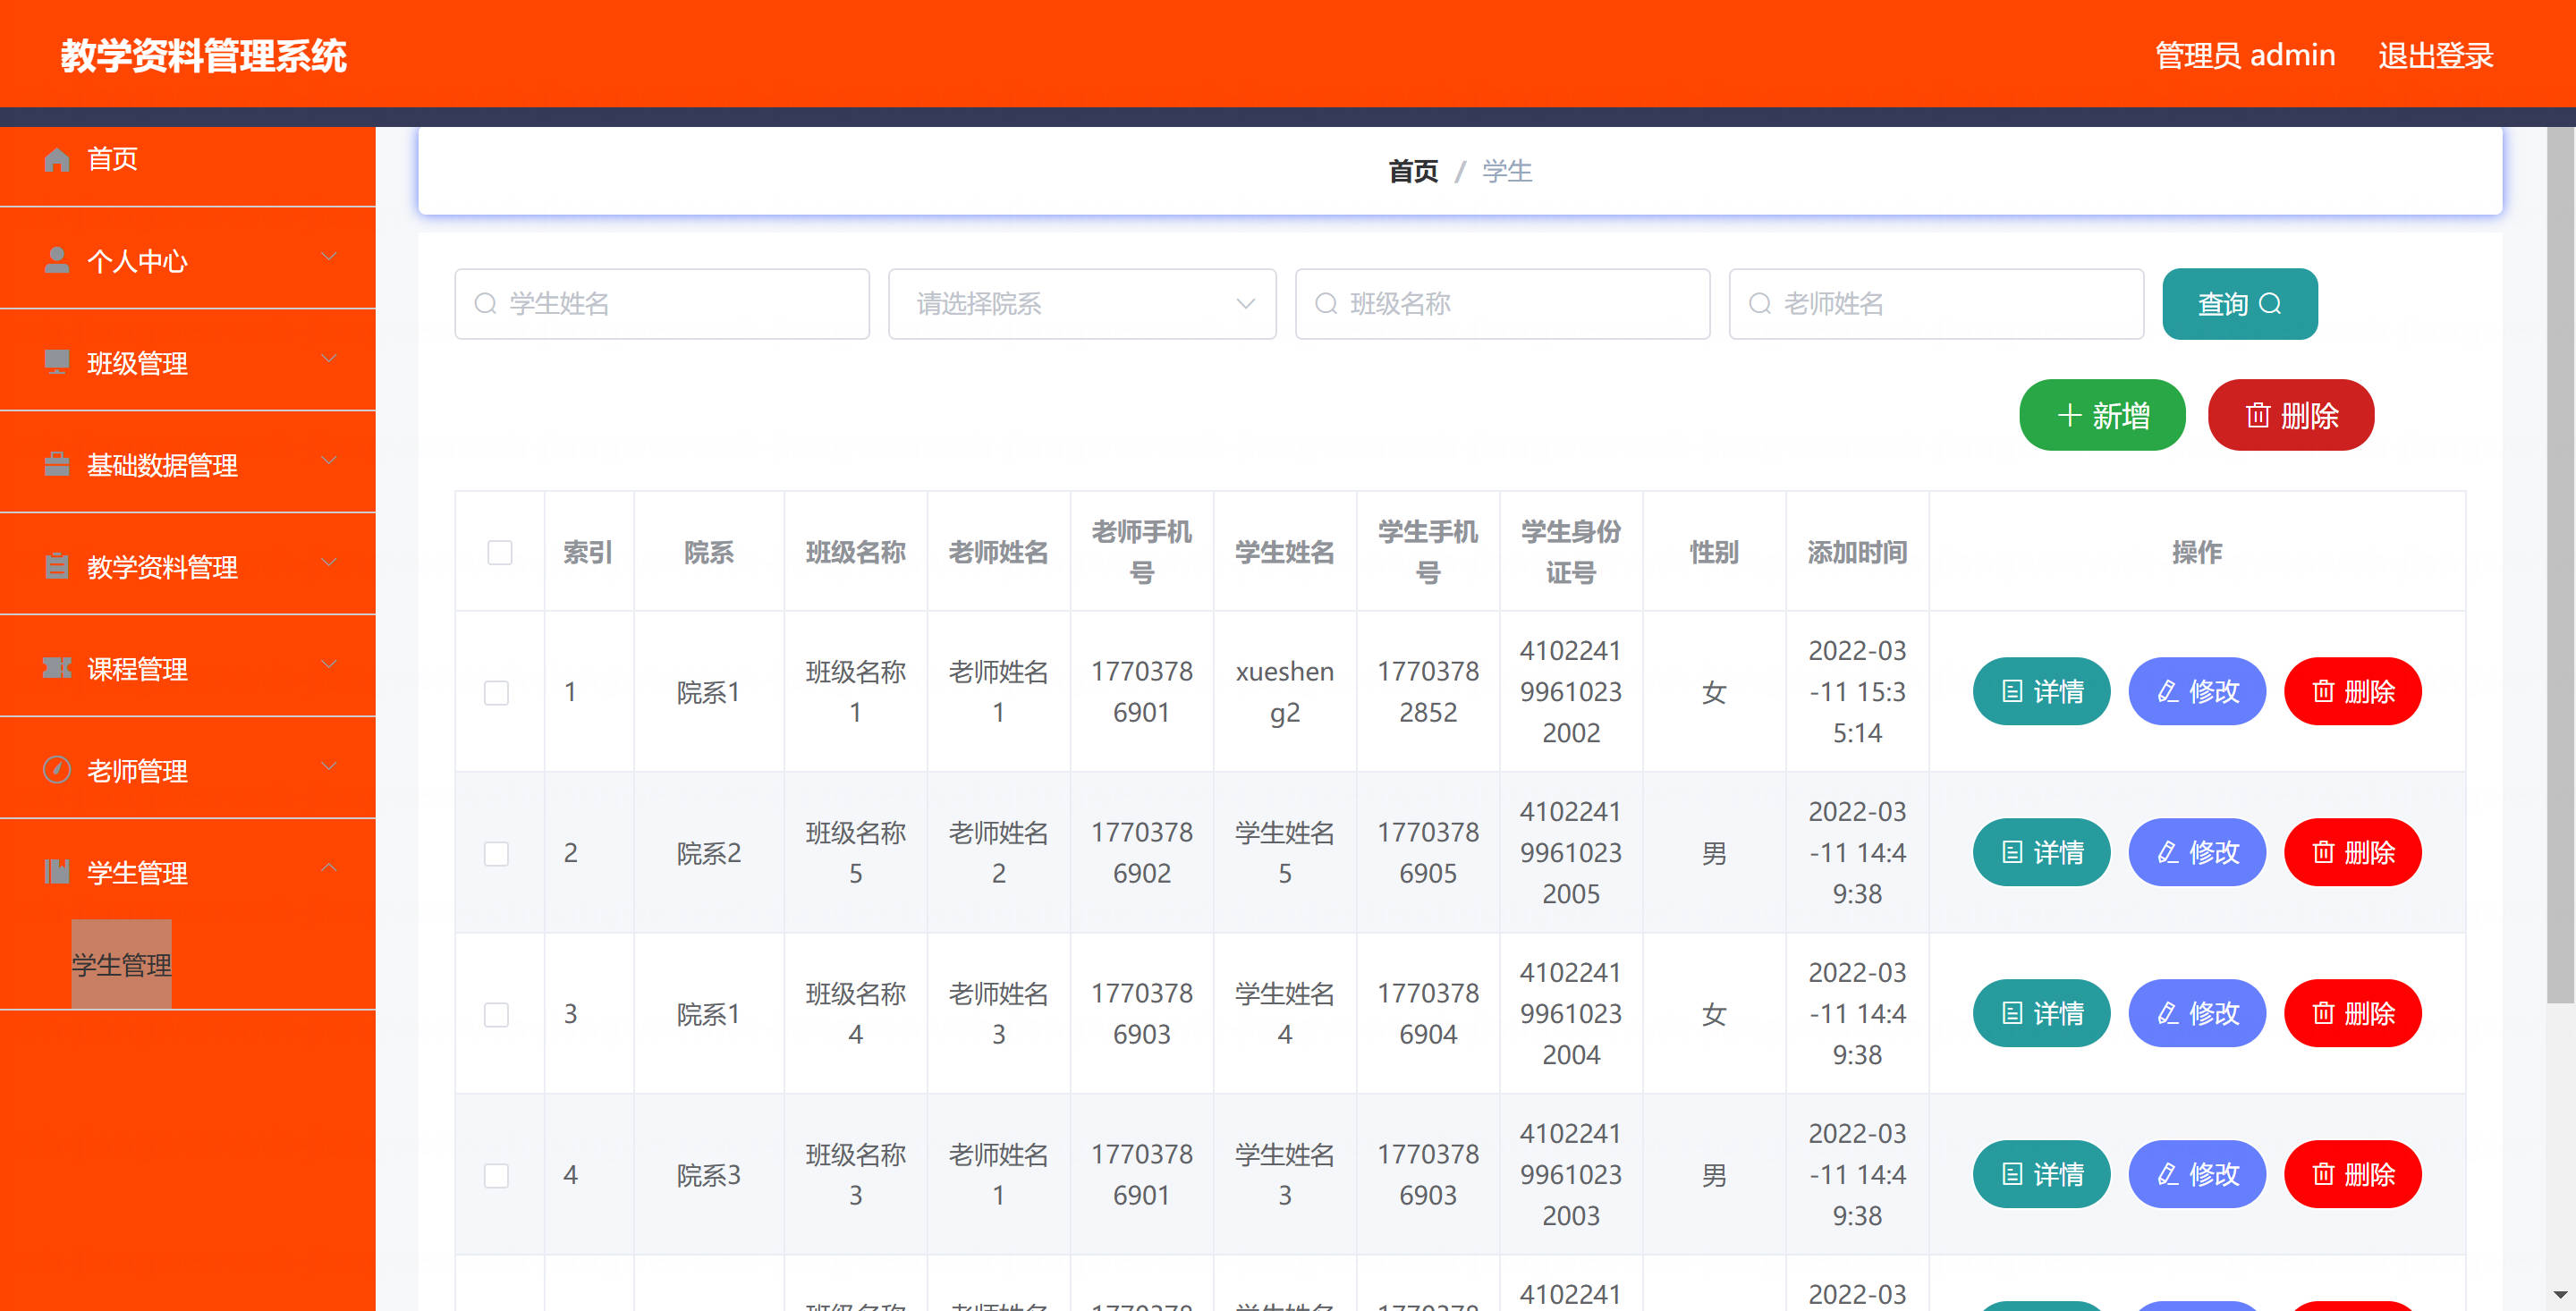Check the checkbox for row 2 学生姓名5
This screenshot has width=2576, height=1311.
click(x=497, y=853)
